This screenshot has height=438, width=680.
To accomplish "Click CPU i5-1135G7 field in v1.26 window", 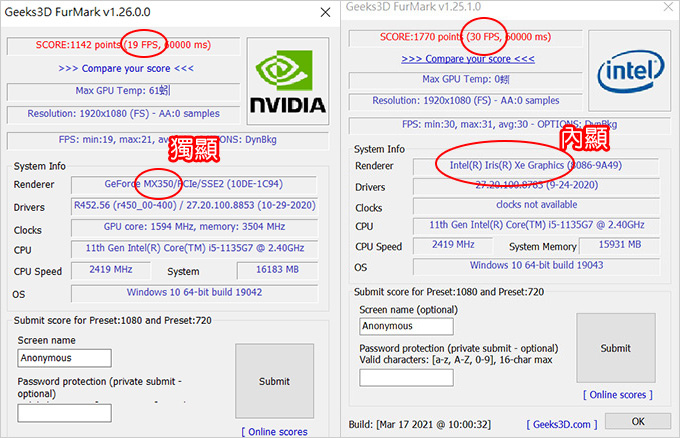I will (x=194, y=248).
